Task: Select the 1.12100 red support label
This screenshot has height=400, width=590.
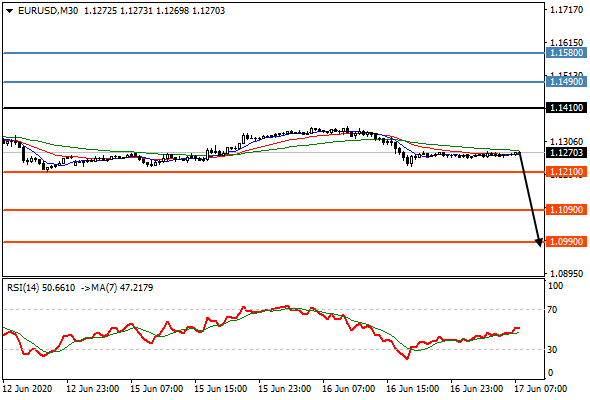Action: 566,172
